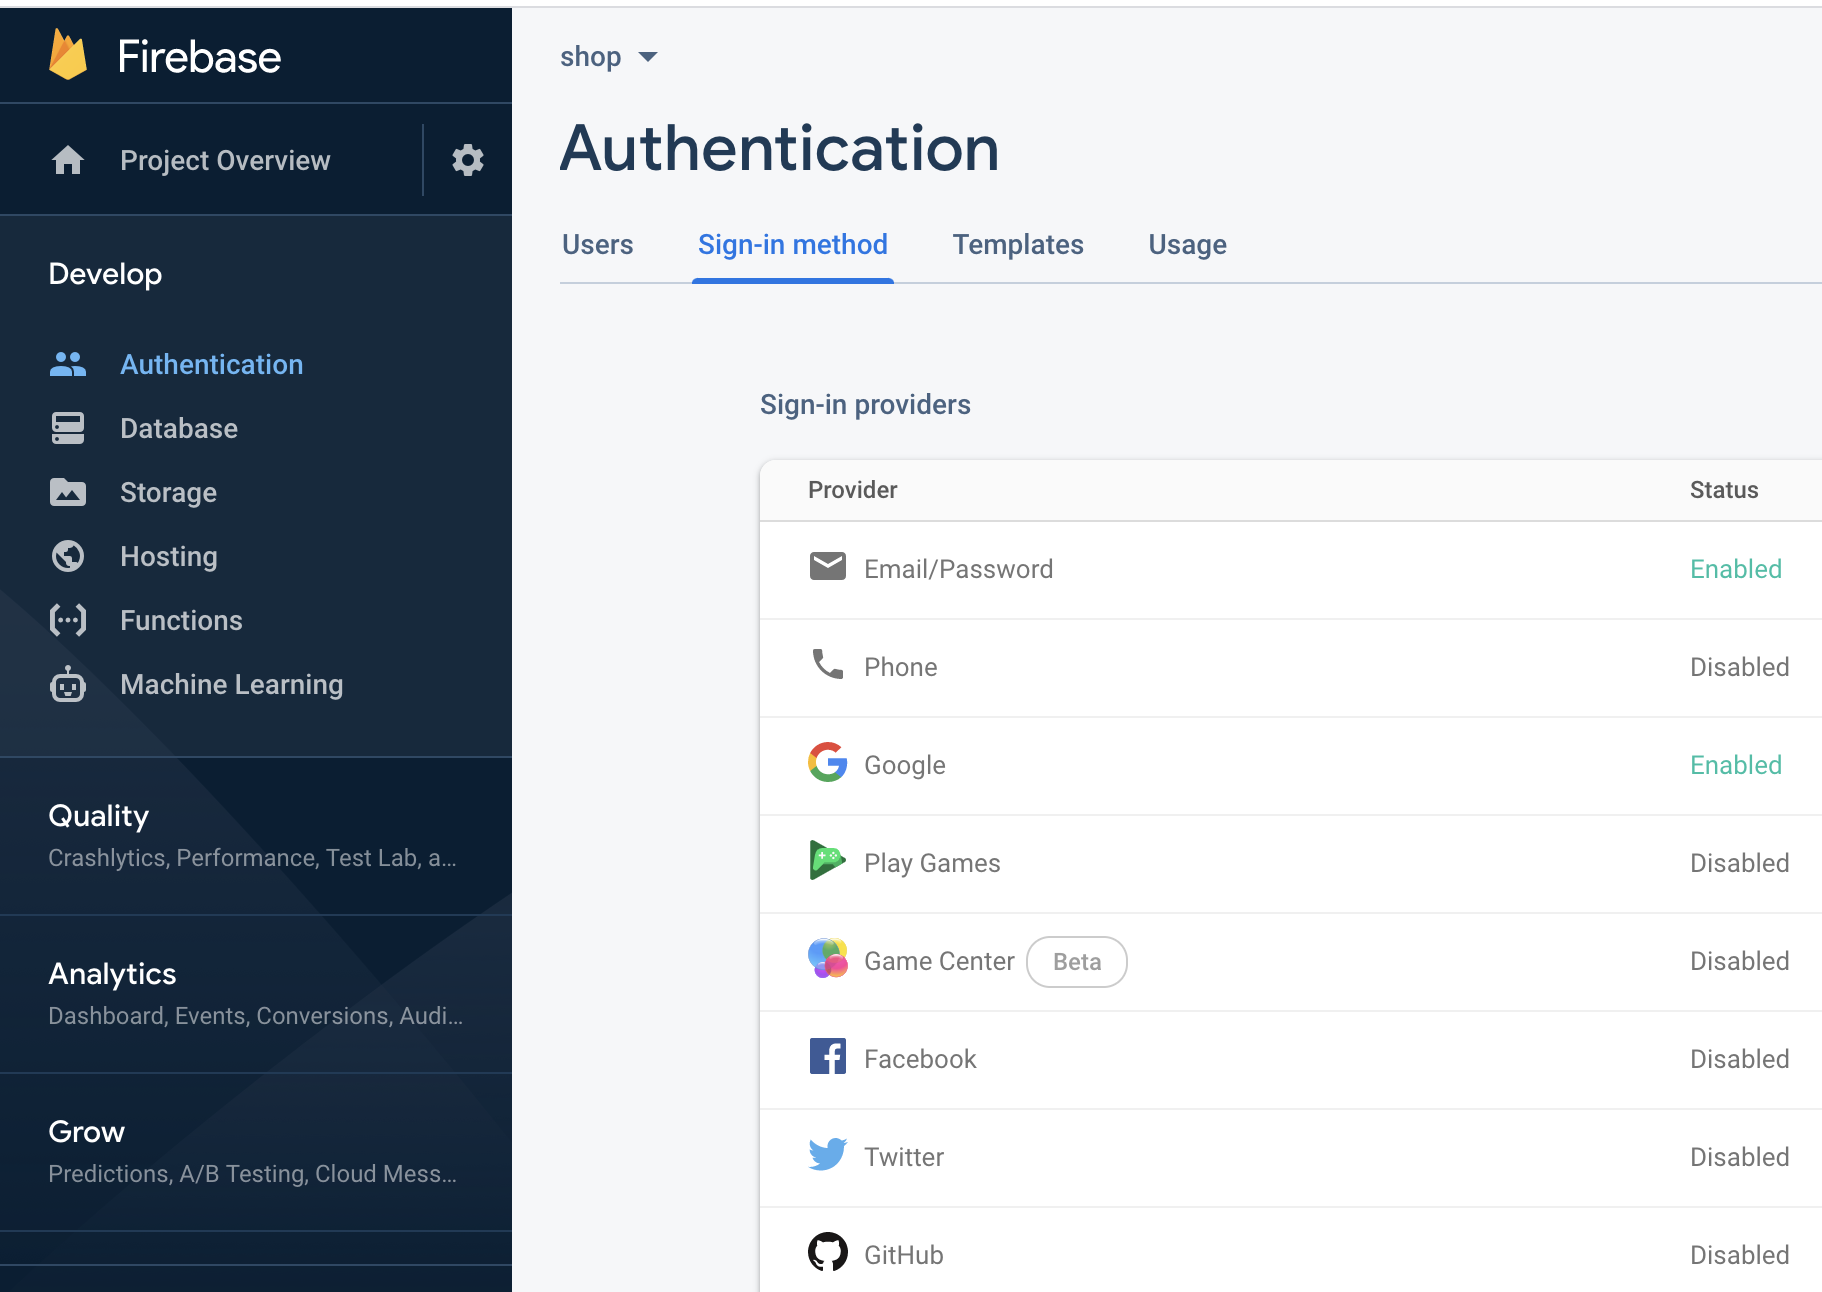Click the Phone provider handset icon
Screen dimensions: 1822x1292
[828, 664]
